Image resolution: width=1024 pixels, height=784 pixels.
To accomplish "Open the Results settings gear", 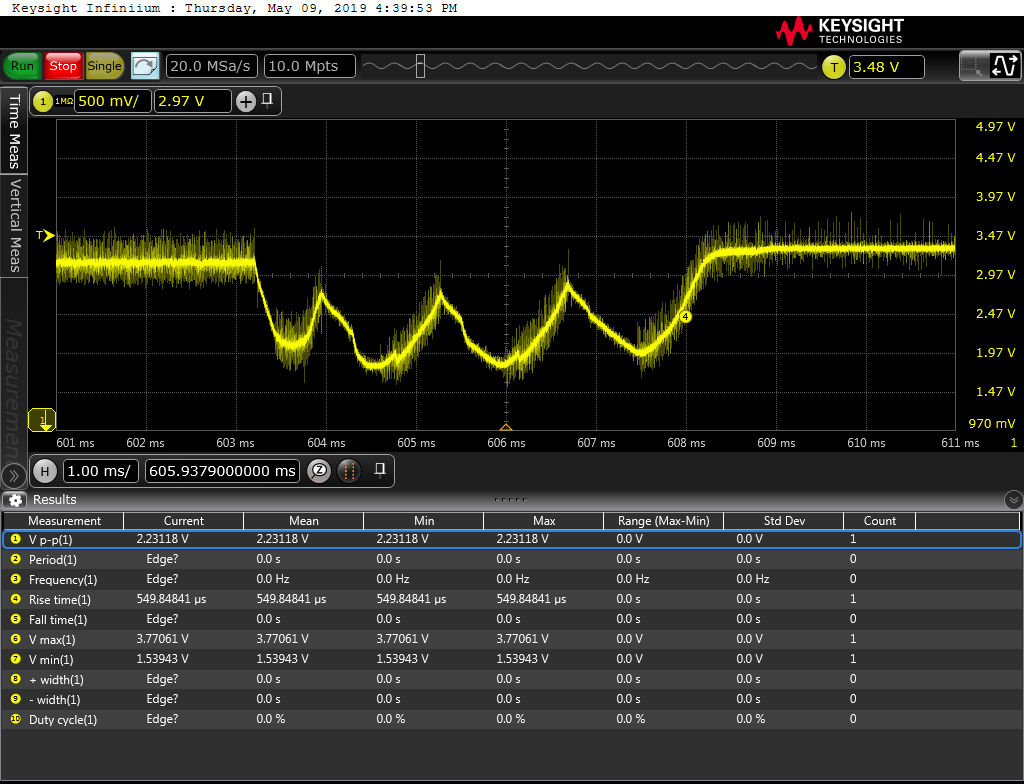I will point(14,500).
